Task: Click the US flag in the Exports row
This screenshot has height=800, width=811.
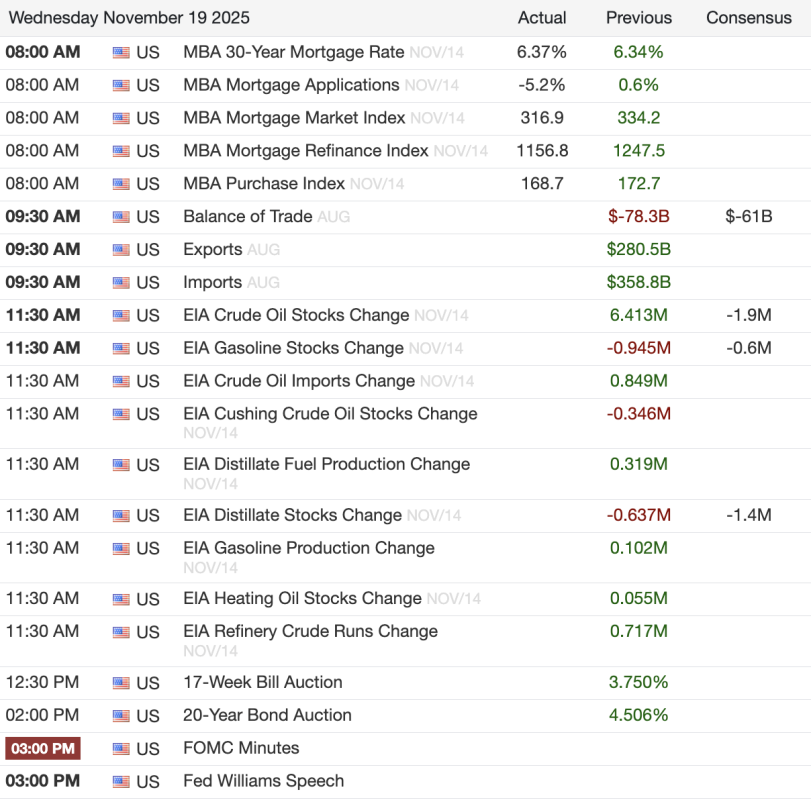Action: (x=121, y=250)
